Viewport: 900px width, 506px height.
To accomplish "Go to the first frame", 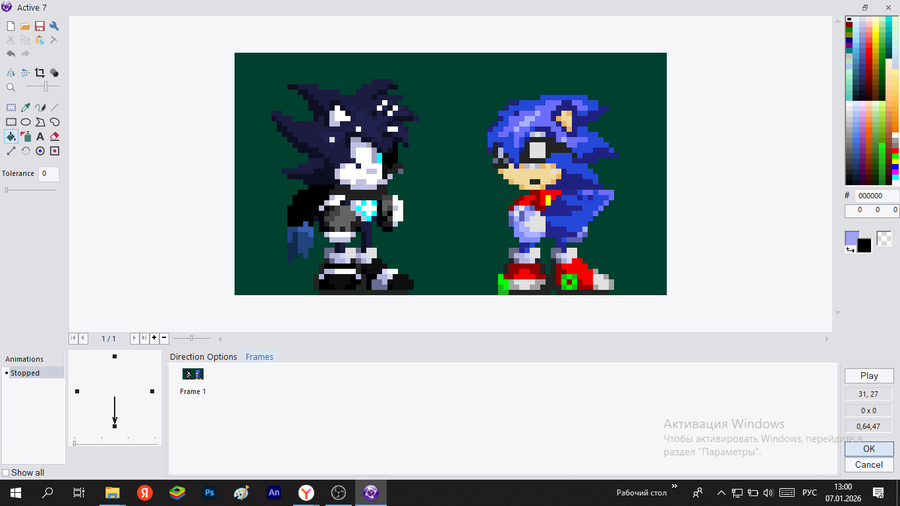I will 73,338.
